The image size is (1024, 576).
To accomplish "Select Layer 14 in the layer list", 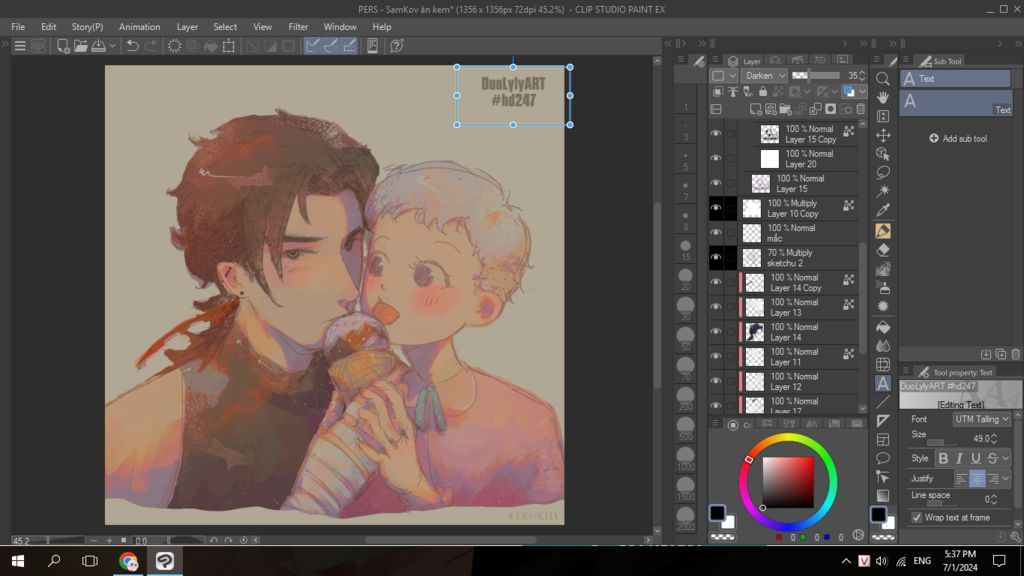I will (799, 332).
